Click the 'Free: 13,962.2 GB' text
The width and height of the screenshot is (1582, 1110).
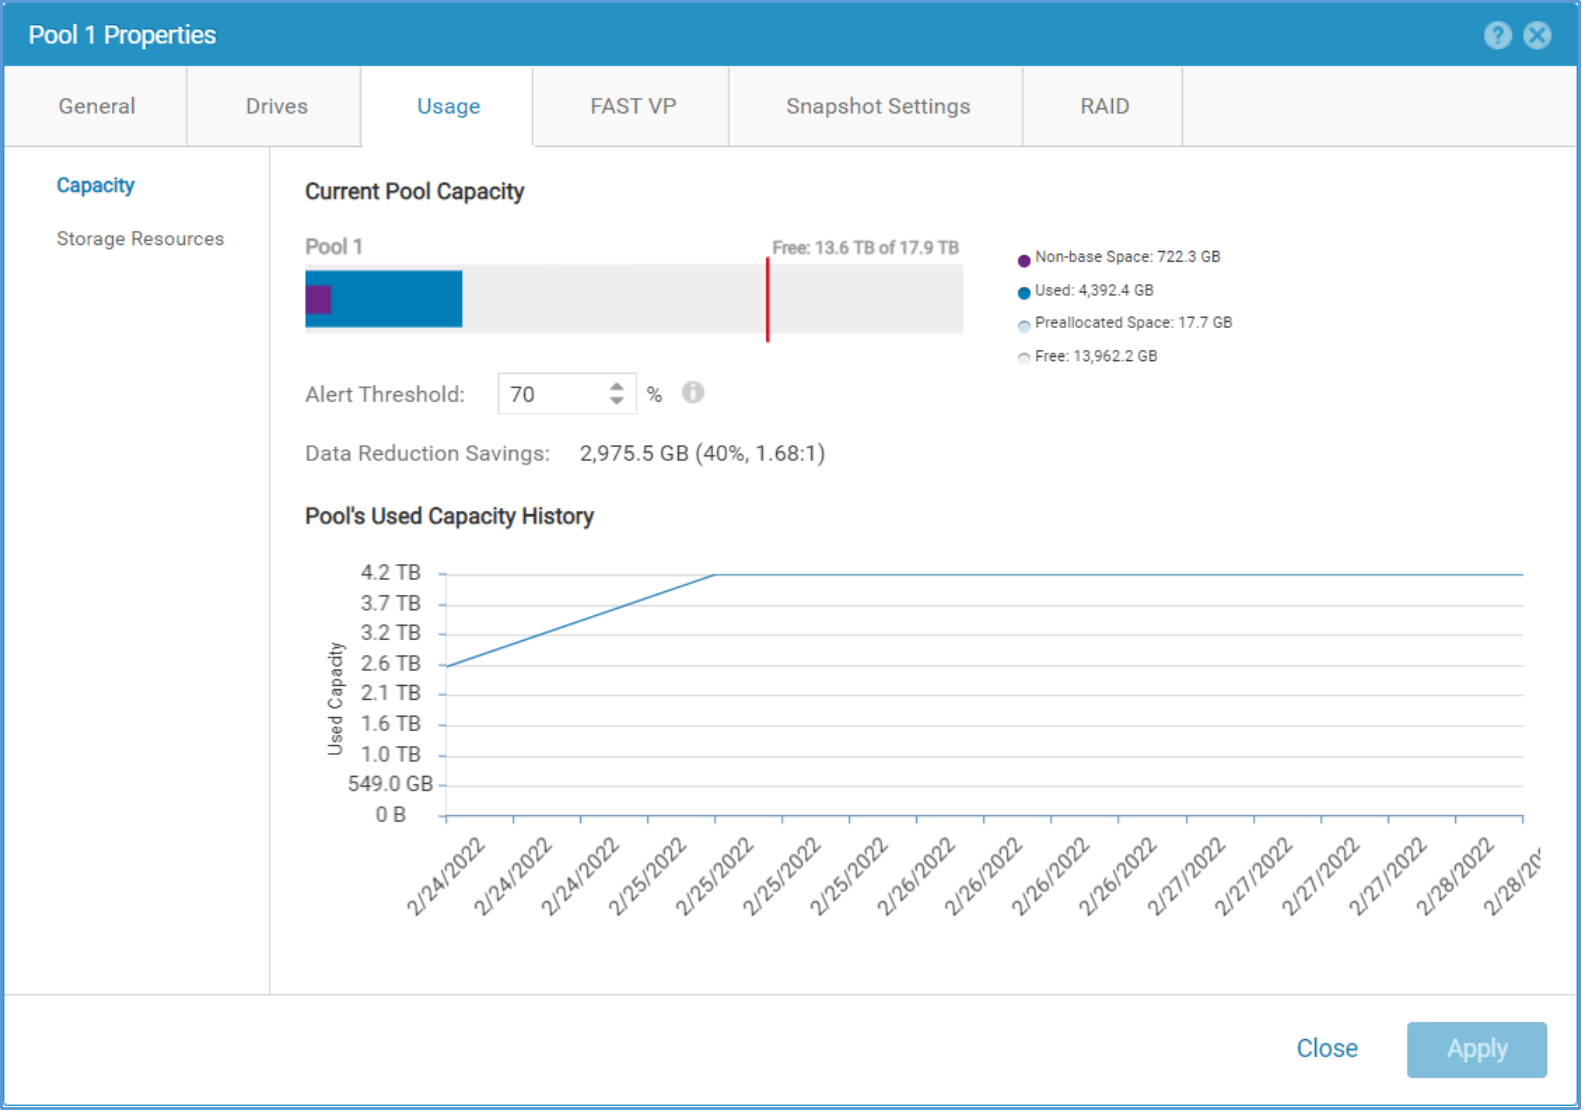tap(1096, 356)
